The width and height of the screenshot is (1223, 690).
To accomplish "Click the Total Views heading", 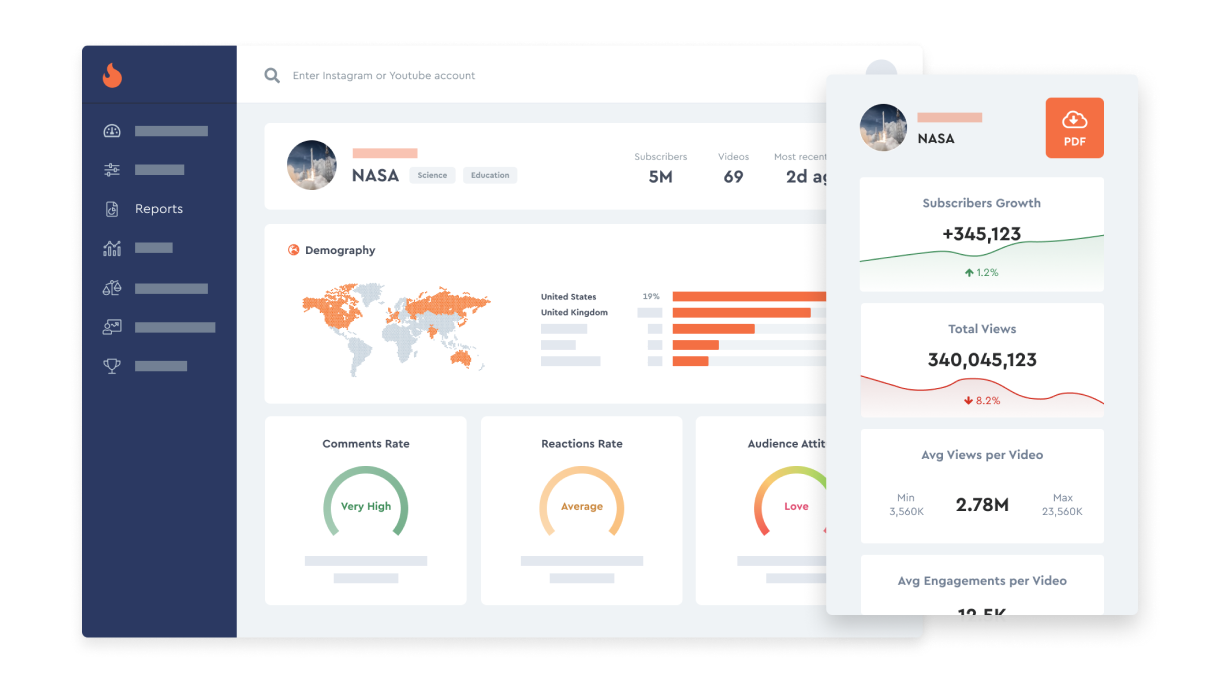I will 982,329.
